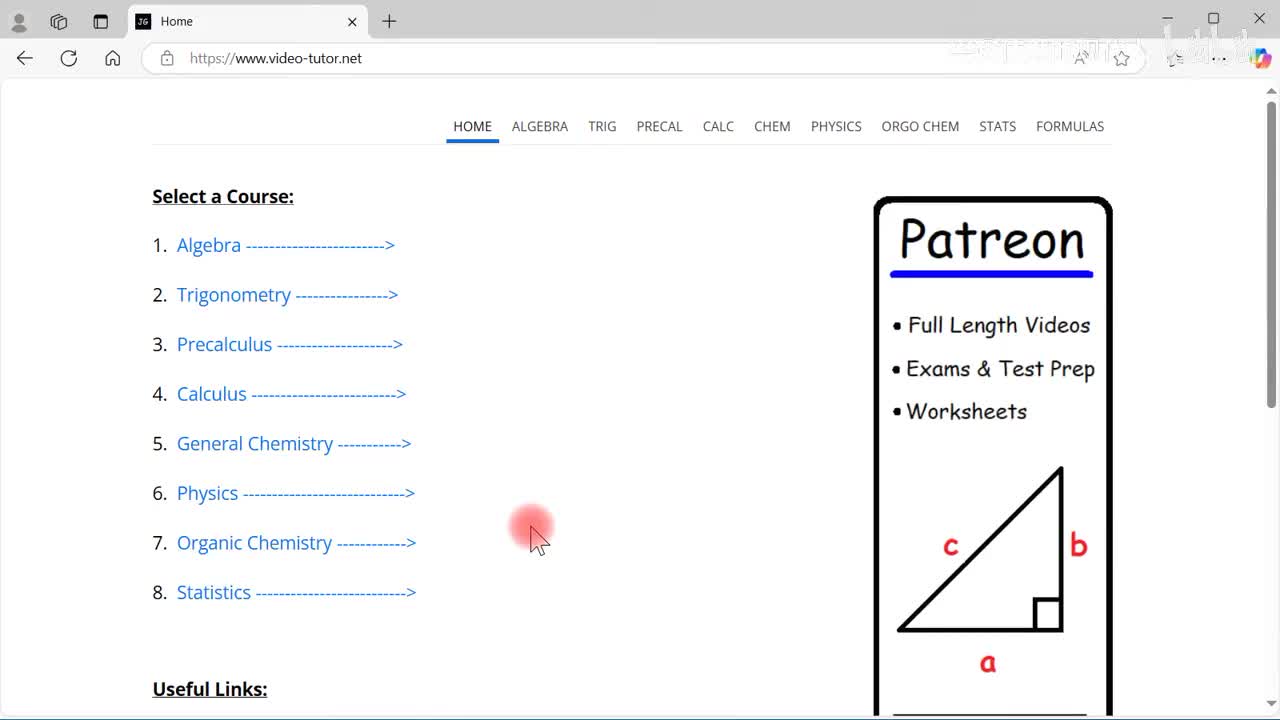Image resolution: width=1280 pixels, height=720 pixels.
Task: Open the Settings and more ellipsis menu
Action: point(1218,58)
